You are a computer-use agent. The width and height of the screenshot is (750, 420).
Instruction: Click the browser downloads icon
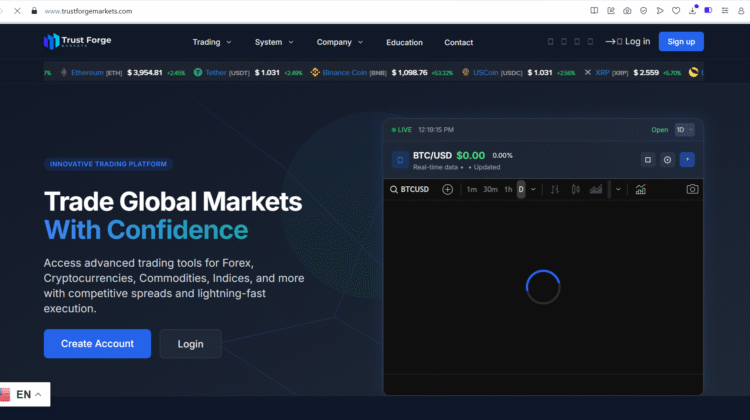[x=692, y=10]
